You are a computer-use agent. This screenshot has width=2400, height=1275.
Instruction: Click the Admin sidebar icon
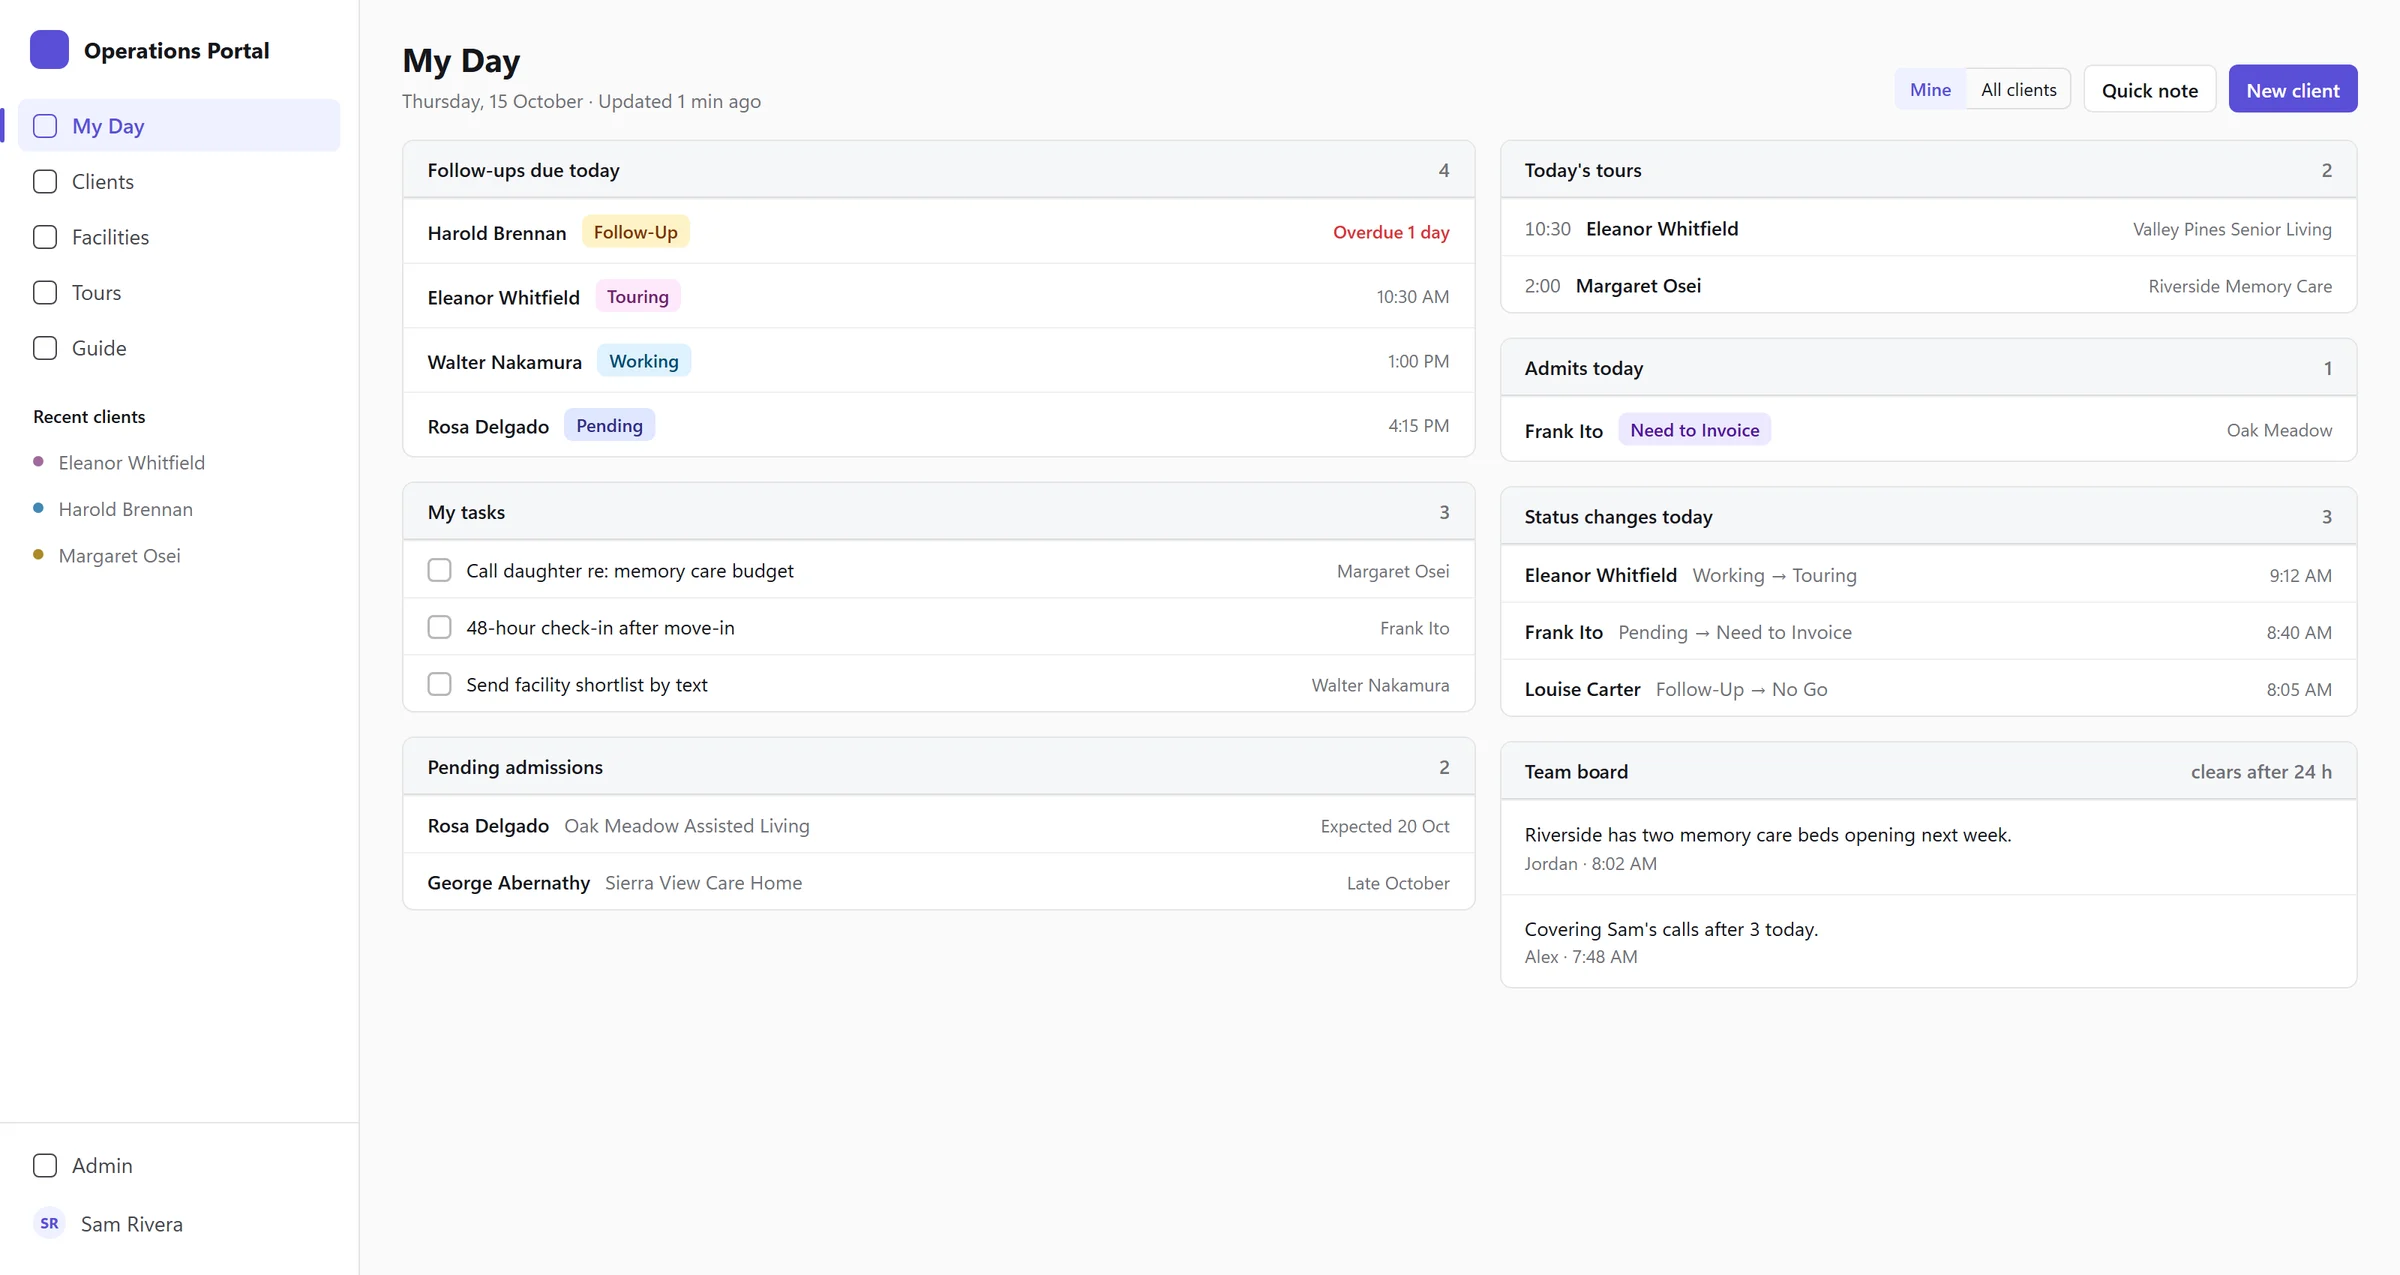45,1166
